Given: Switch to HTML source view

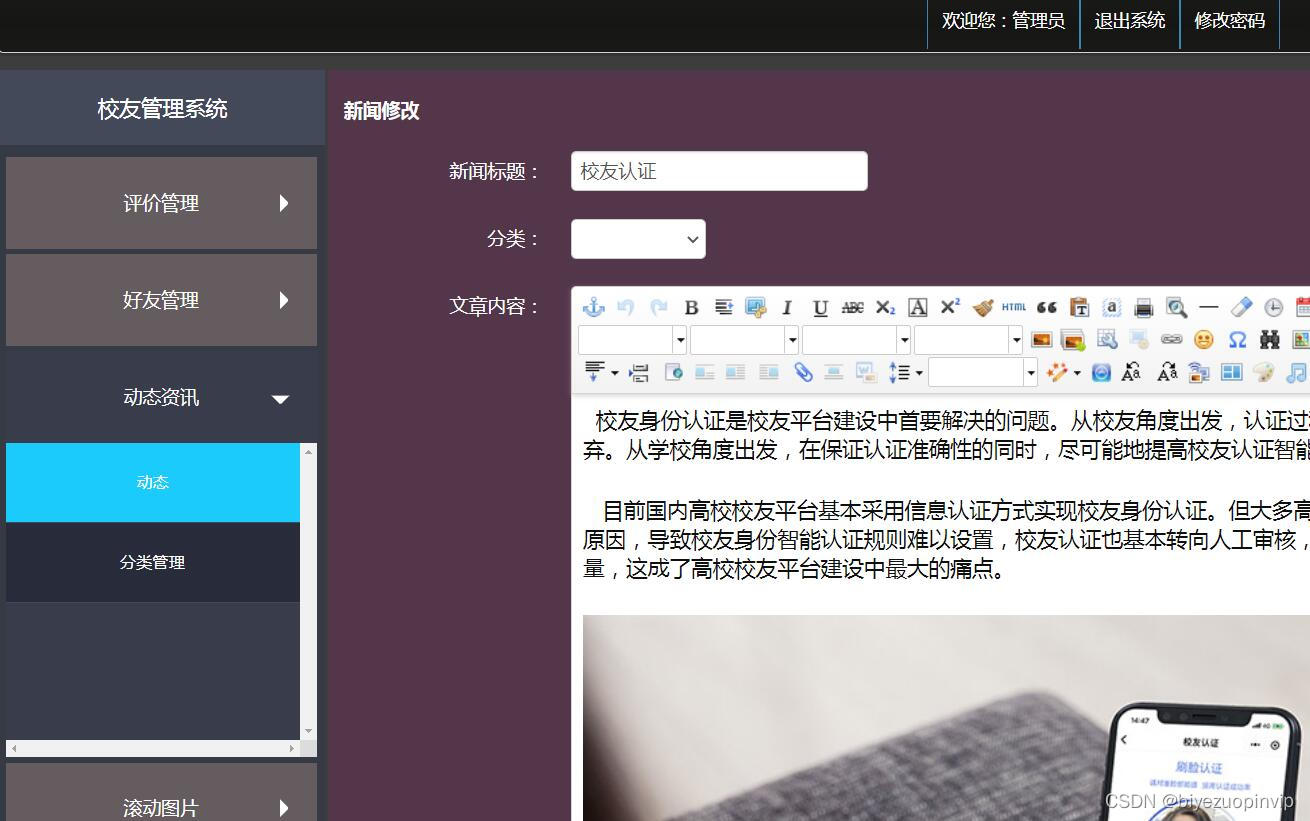Looking at the screenshot, I should click(1013, 307).
